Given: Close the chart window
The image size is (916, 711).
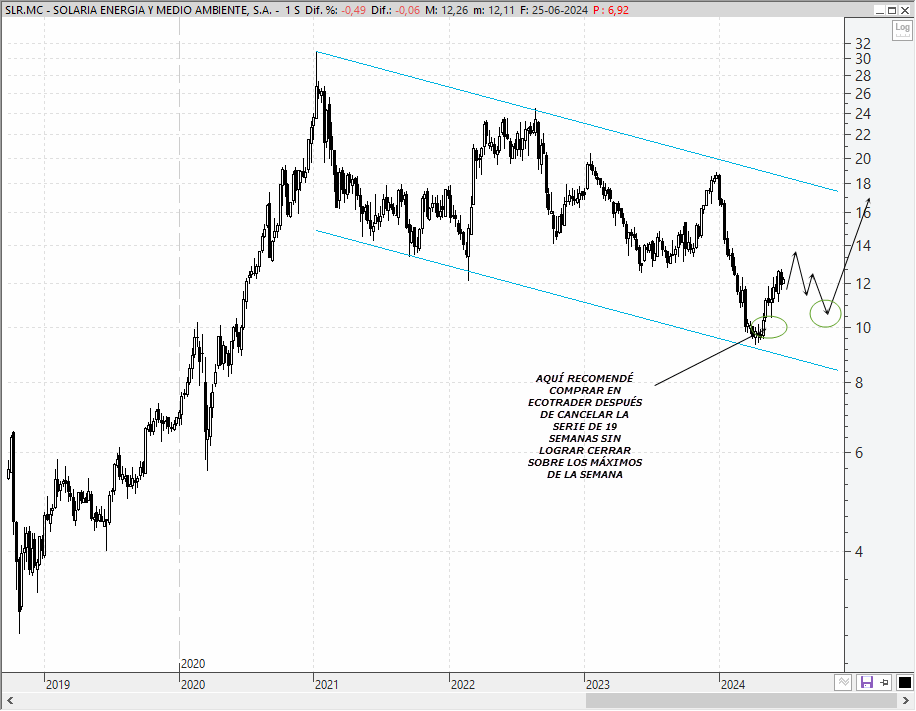Looking at the screenshot, I should coord(904,10).
